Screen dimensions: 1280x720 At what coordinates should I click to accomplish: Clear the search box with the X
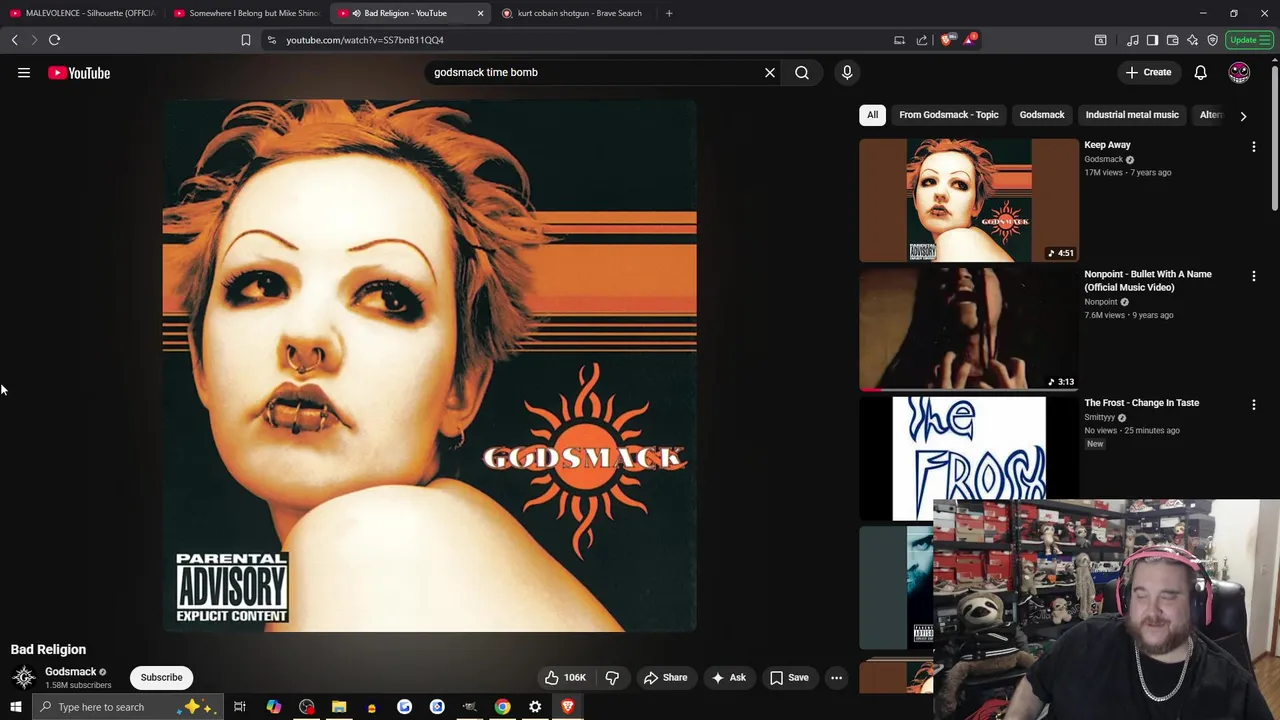point(770,72)
